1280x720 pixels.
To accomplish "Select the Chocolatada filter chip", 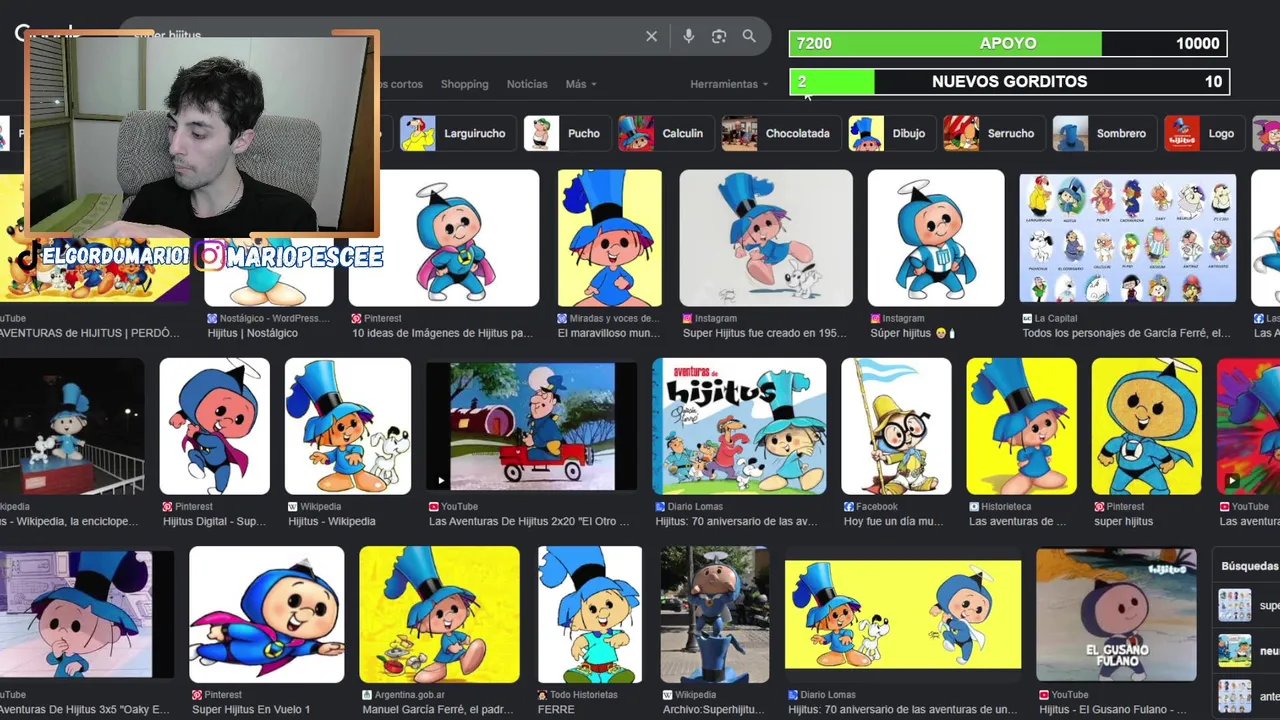I will (x=781, y=133).
